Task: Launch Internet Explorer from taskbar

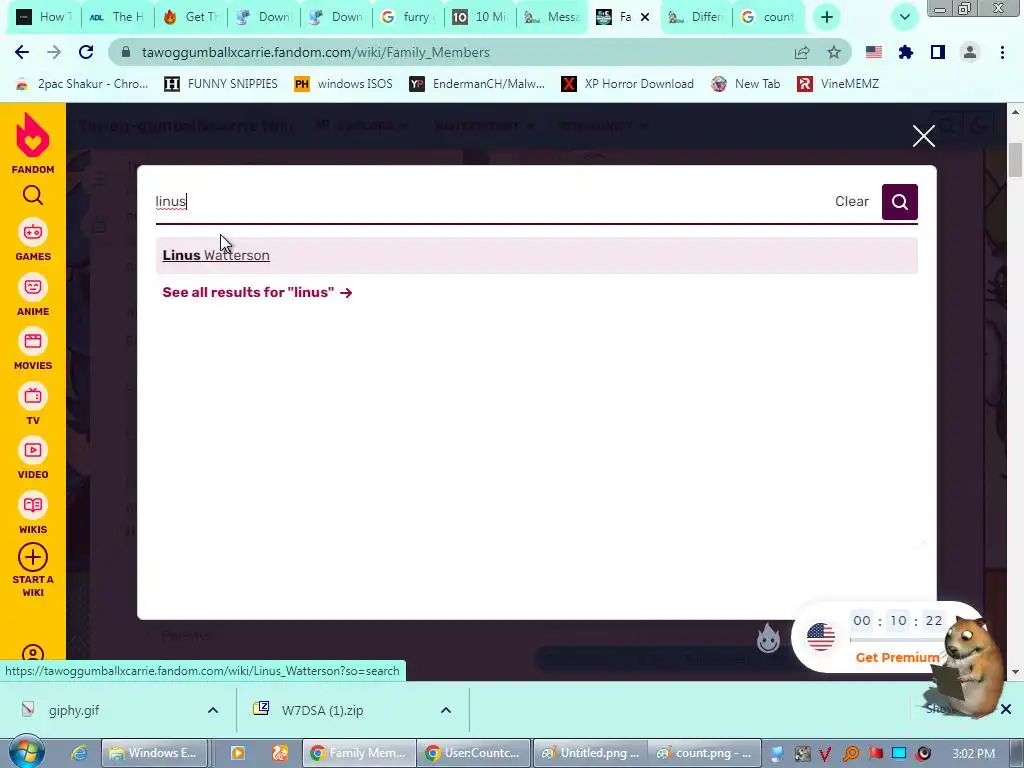Action: [80, 753]
